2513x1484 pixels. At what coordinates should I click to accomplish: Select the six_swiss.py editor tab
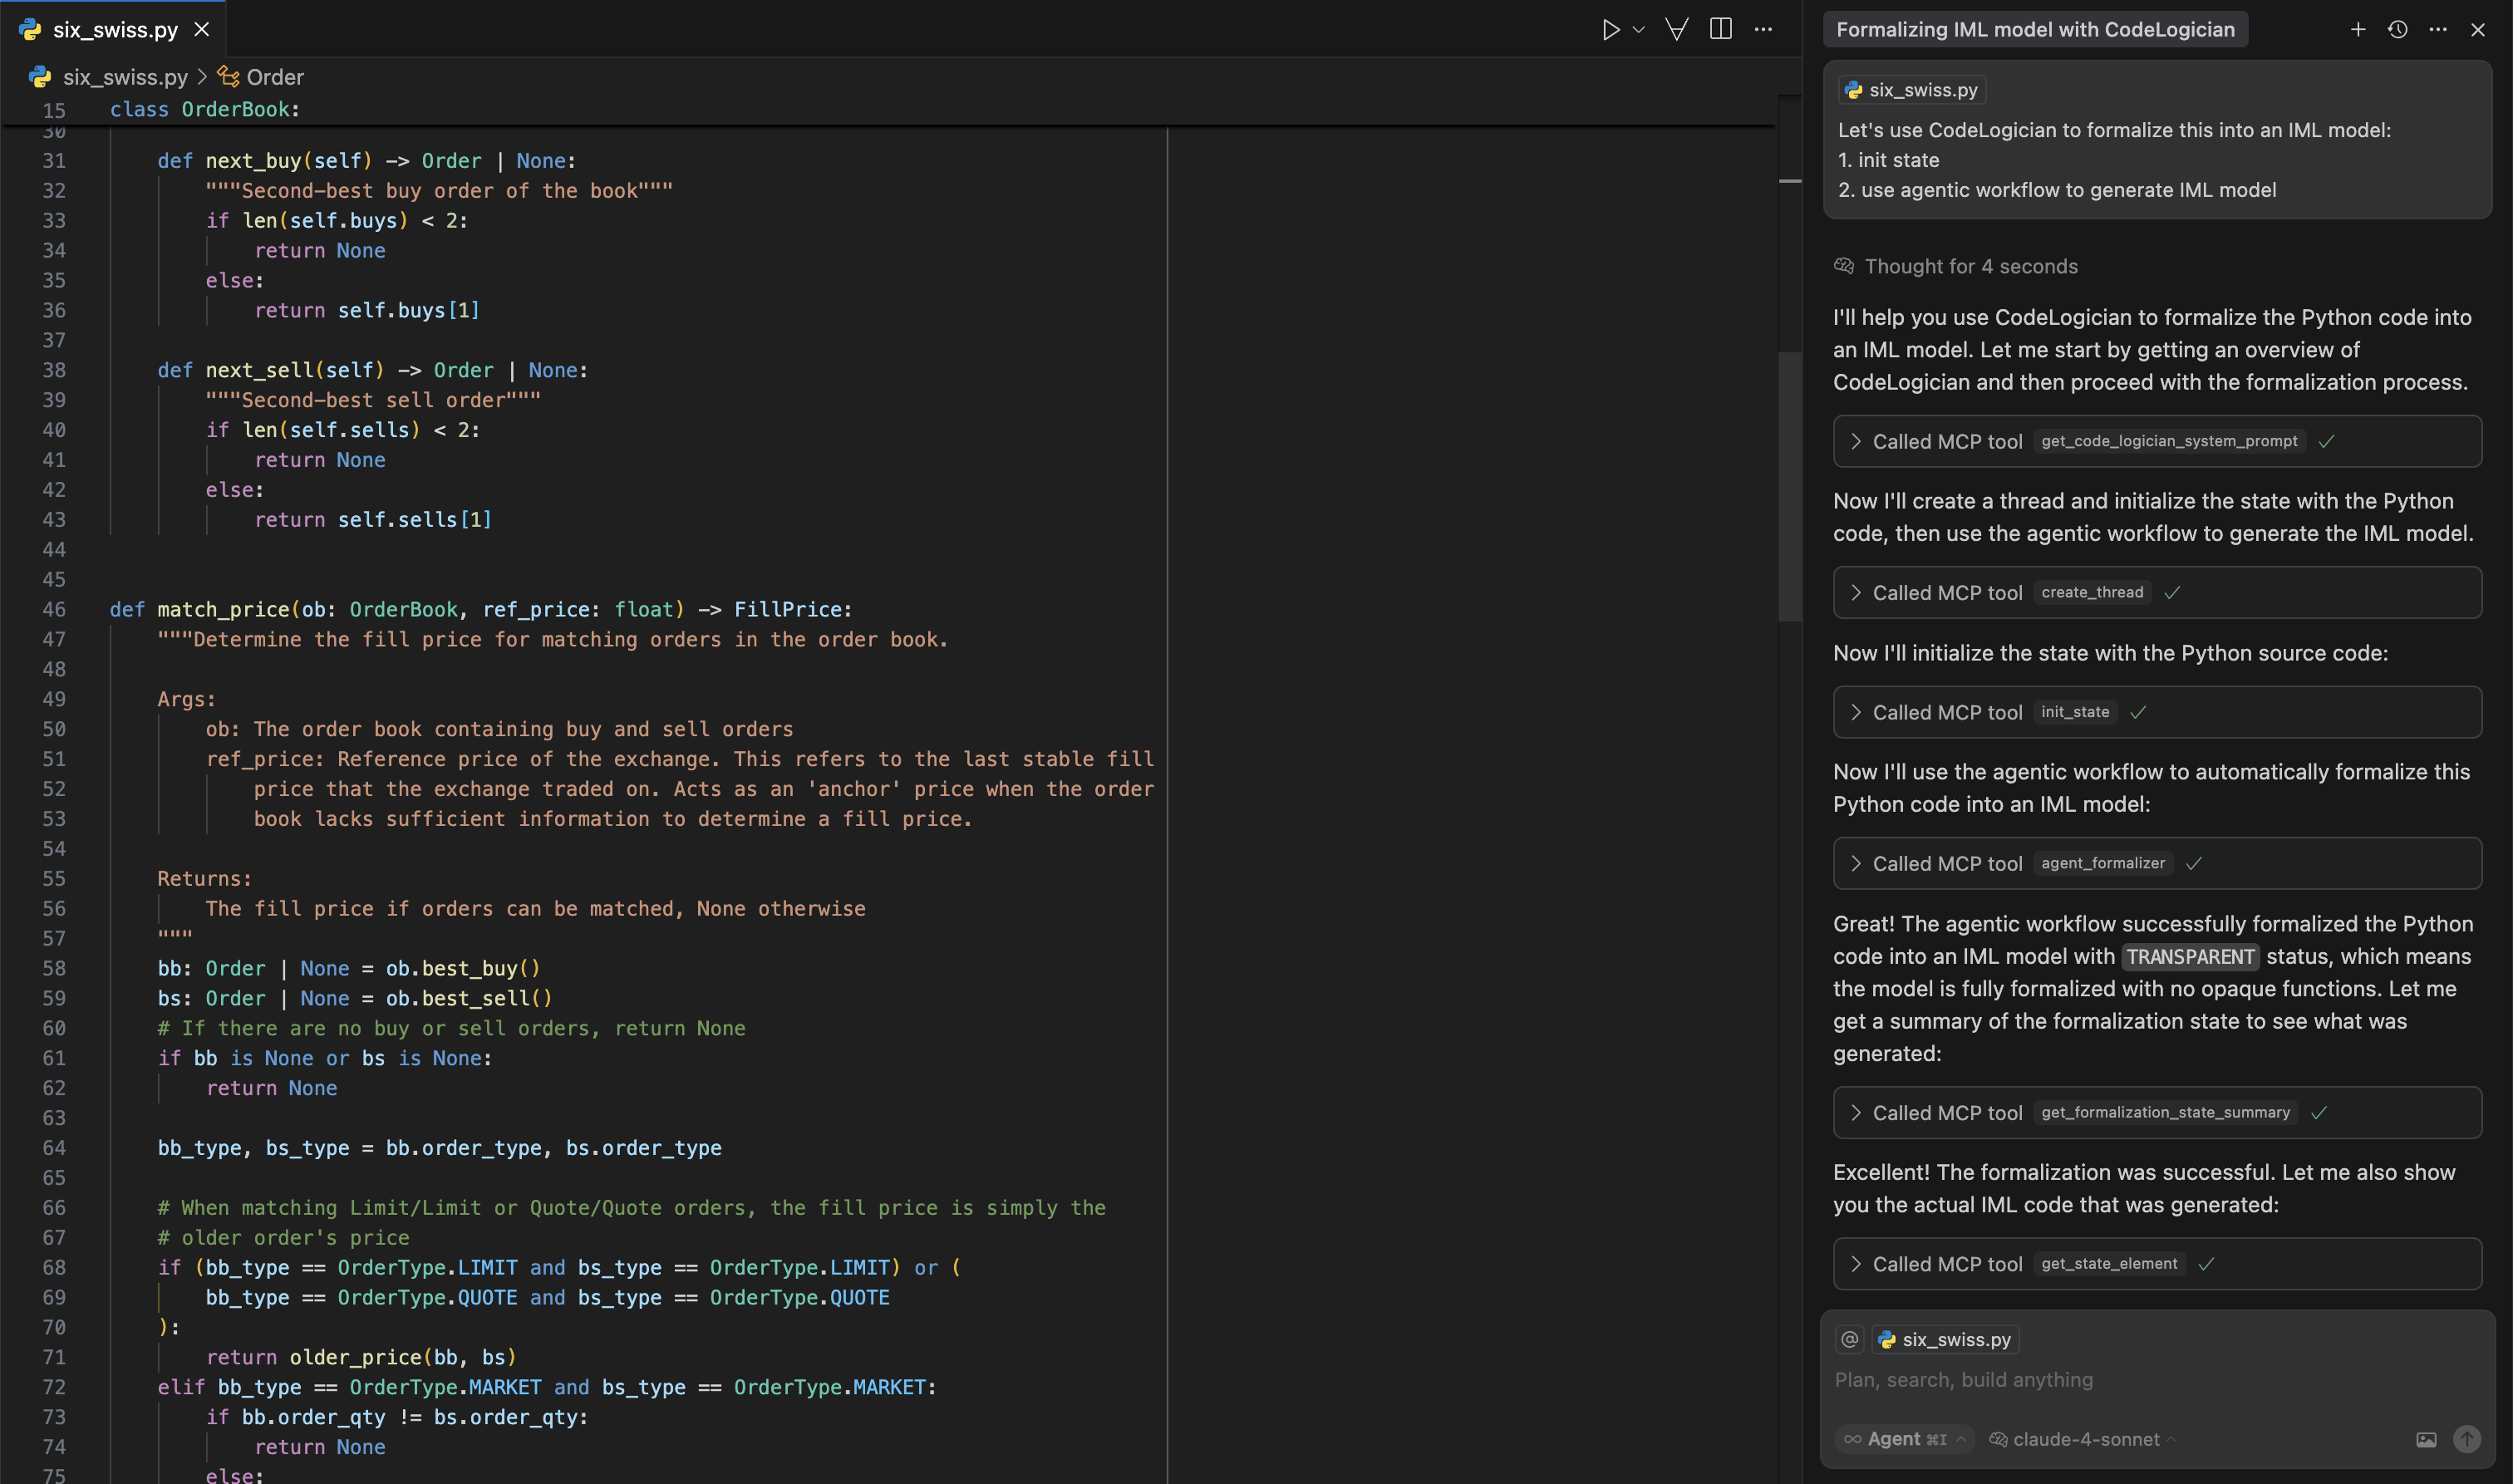coord(115,30)
